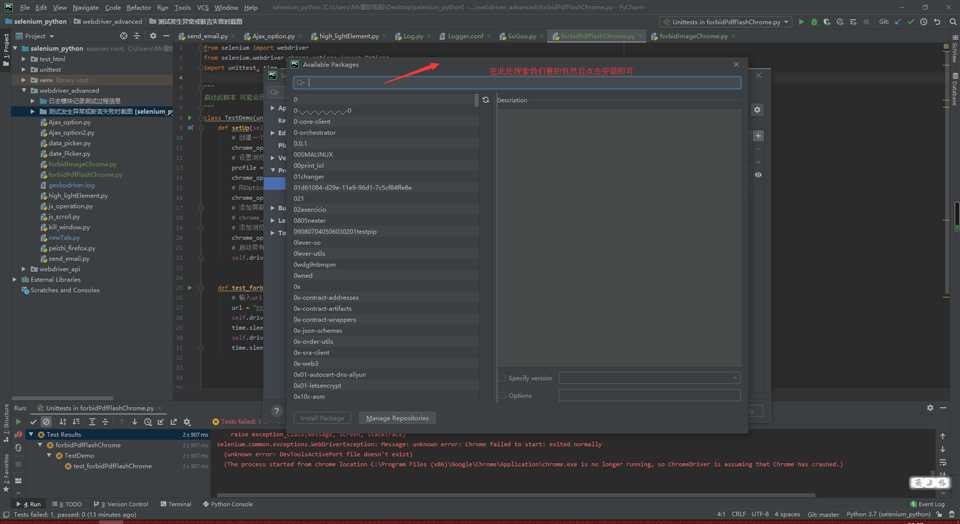Switch to forbidImageChrome.py editor tab
Image resolution: width=960 pixels, height=524 pixels.
(x=693, y=36)
